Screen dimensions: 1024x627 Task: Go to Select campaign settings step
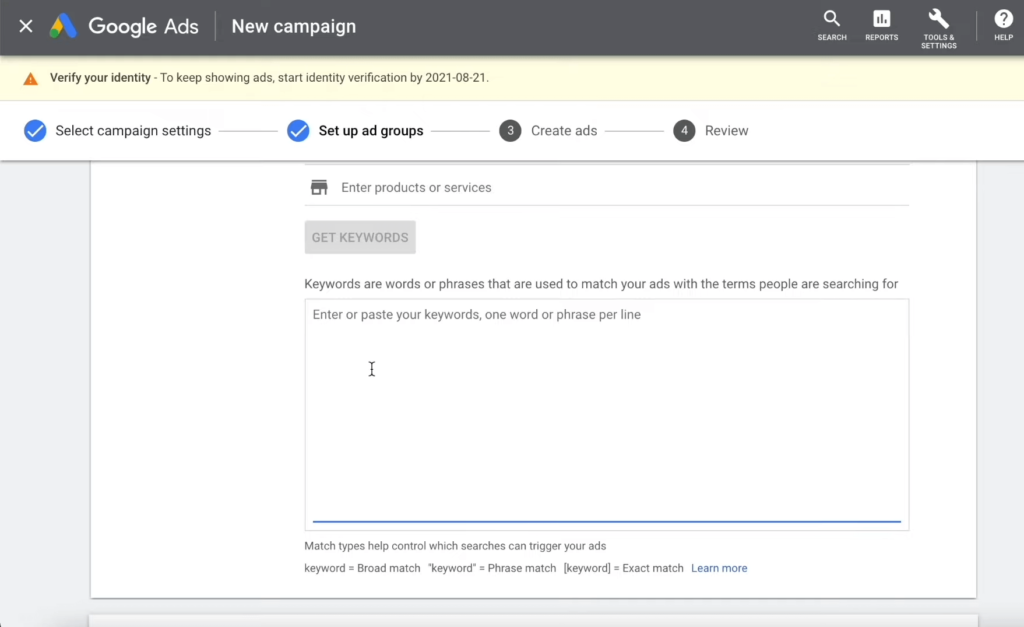coord(133,131)
